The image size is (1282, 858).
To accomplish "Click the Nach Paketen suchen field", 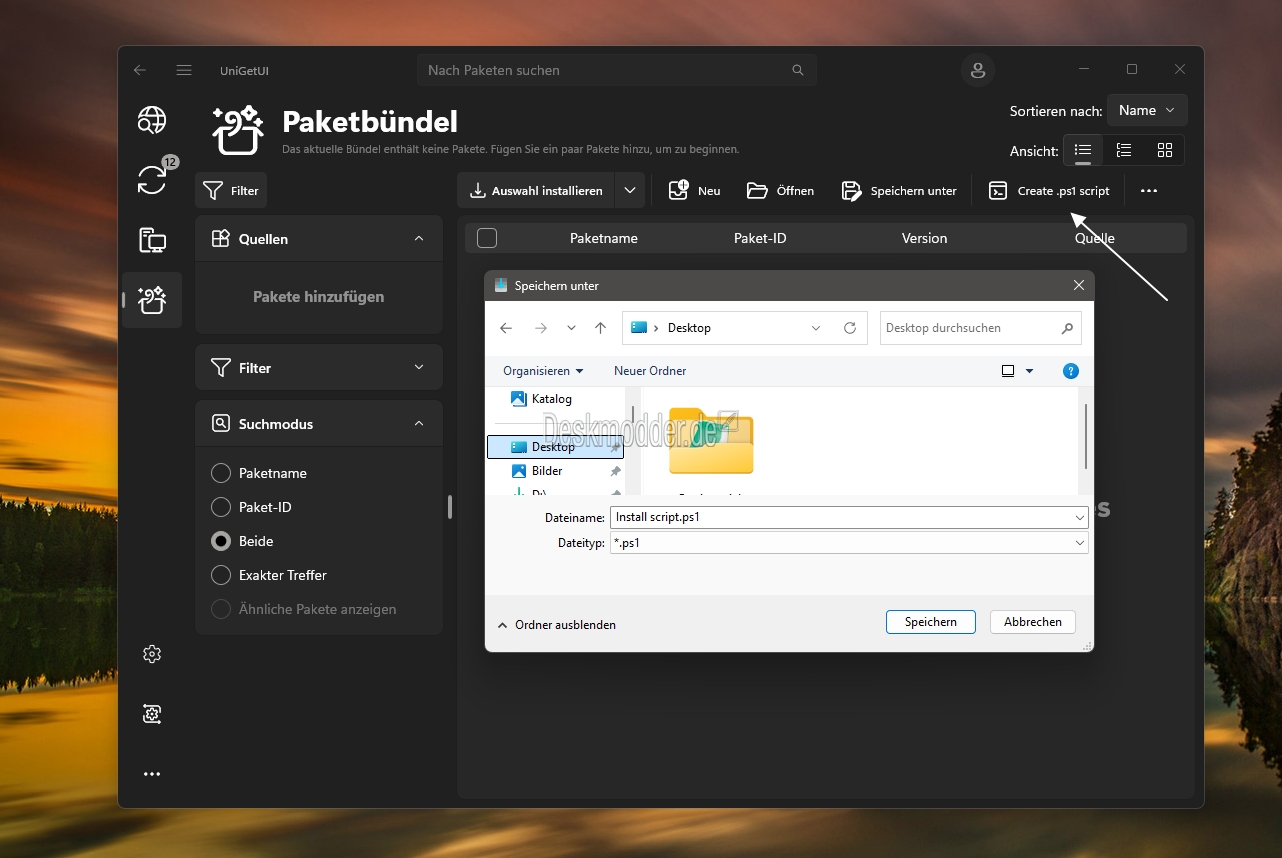I will pyautogui.click(x=617, y=70).
